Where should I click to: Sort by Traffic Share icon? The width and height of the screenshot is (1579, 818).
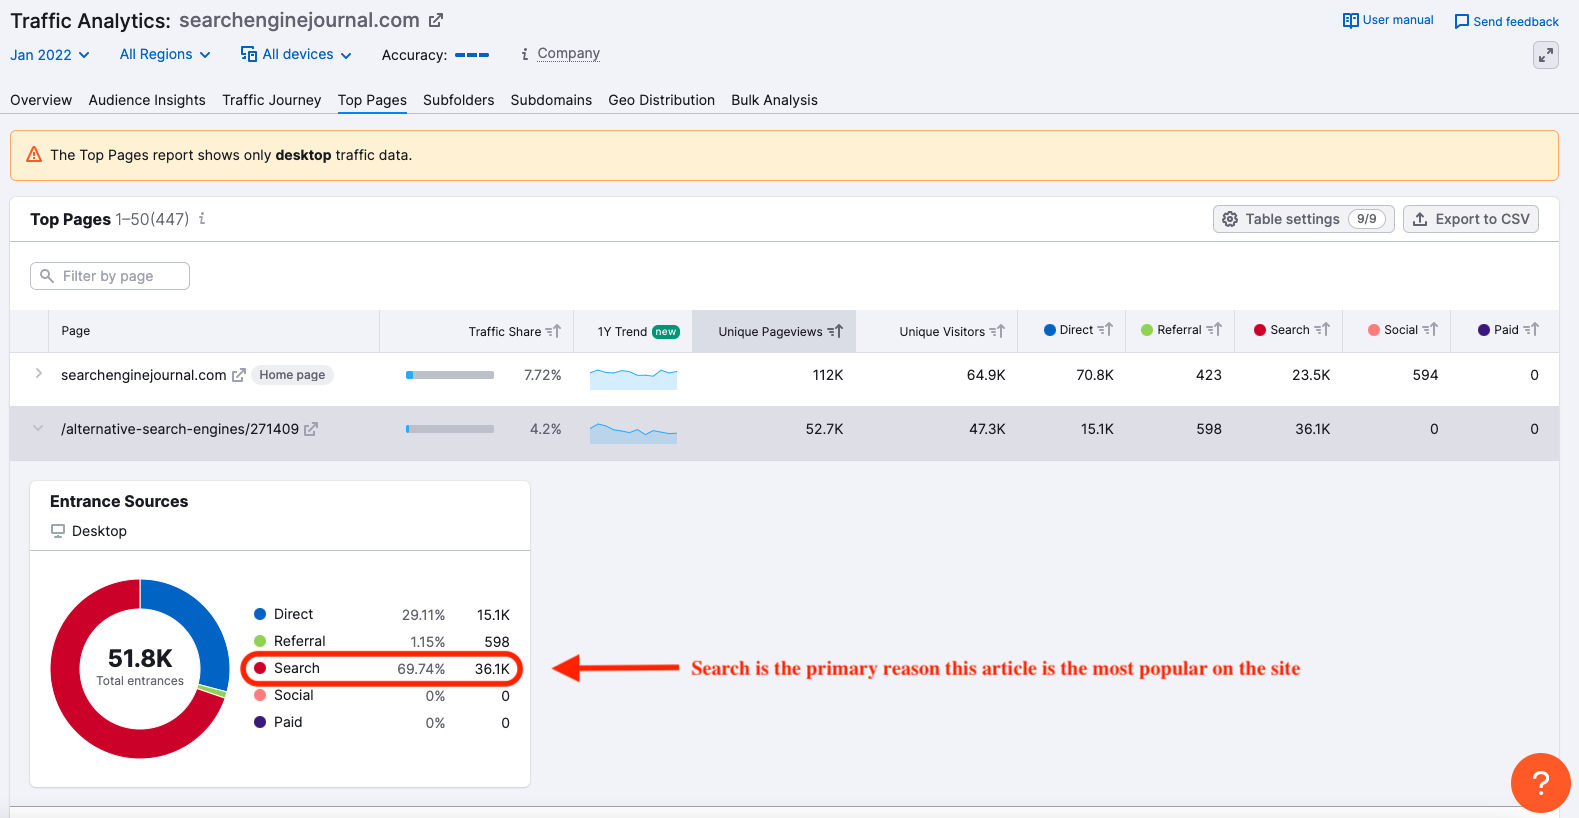click(x=554, y=331)
